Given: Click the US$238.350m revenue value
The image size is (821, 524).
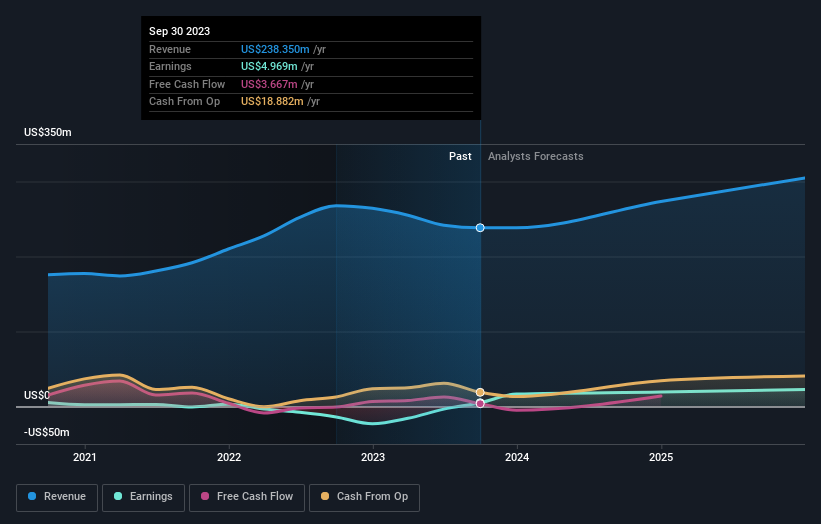Looking at the screenshot, I should click(x=275, y=49).
